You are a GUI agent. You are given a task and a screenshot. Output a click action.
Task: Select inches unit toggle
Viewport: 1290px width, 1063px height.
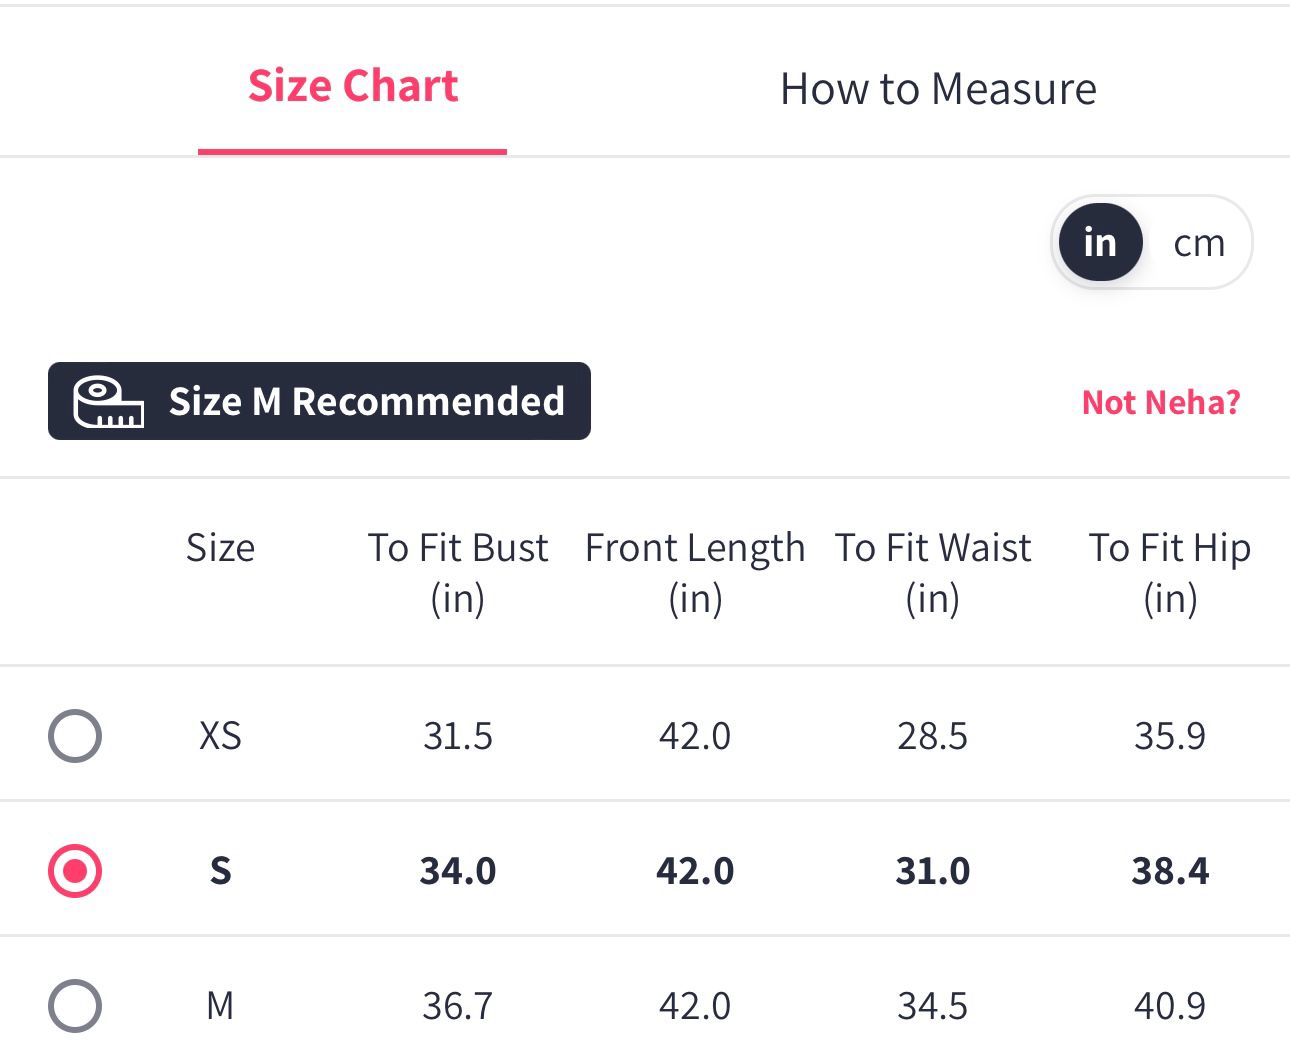1100,243
